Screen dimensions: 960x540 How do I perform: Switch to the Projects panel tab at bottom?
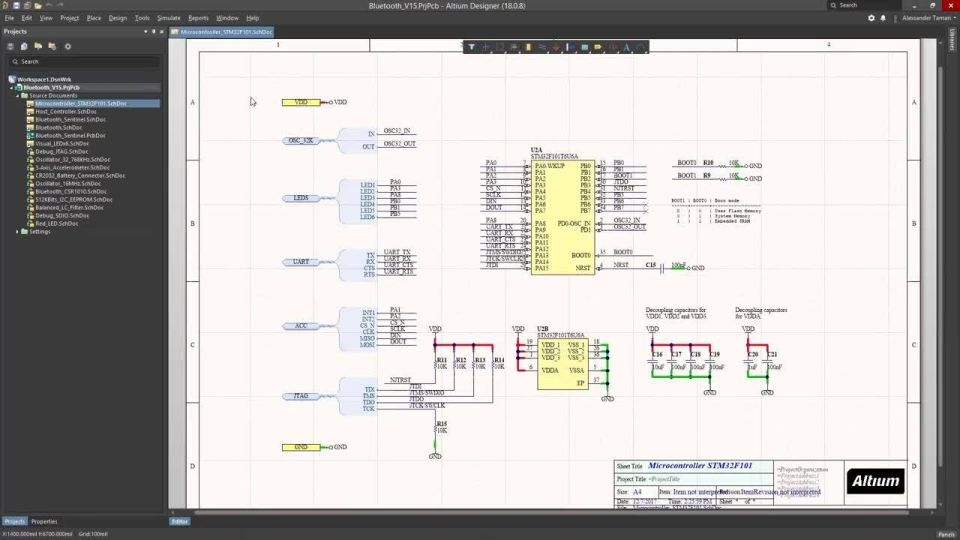[x=14, y=522]
